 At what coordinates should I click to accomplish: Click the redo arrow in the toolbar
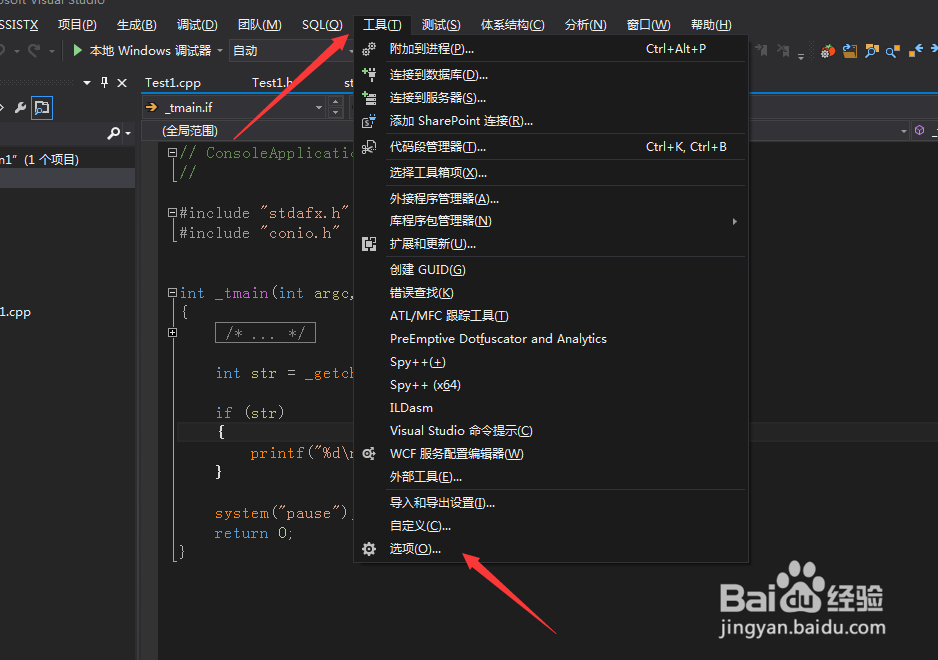(x=34, y=51)
